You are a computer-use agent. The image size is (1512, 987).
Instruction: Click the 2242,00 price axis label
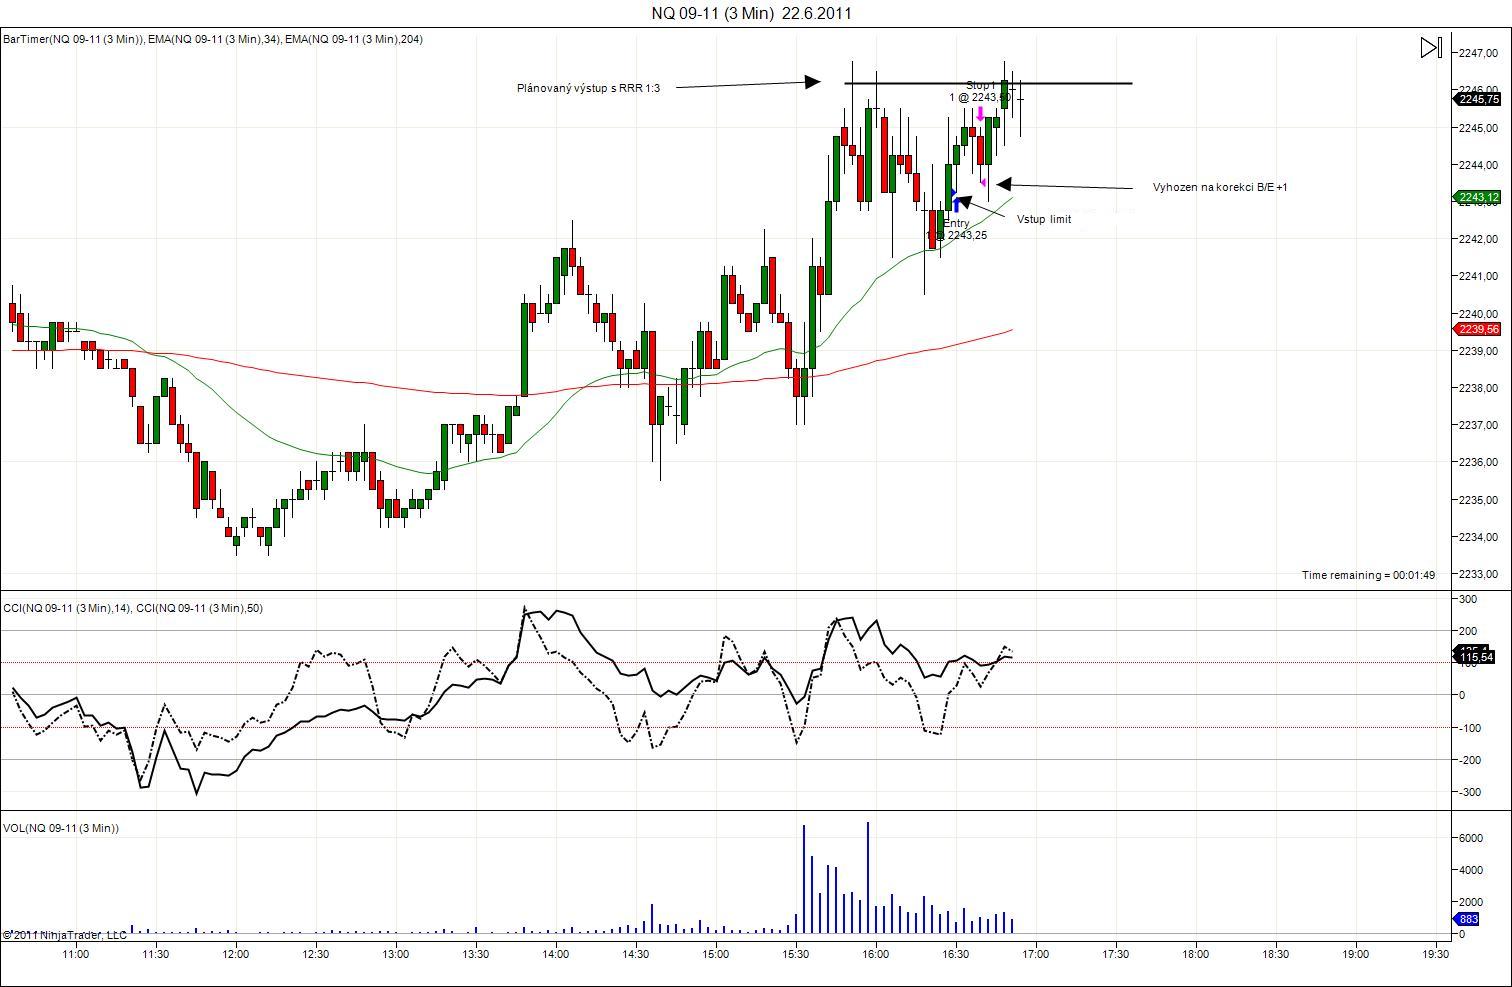1477,239
